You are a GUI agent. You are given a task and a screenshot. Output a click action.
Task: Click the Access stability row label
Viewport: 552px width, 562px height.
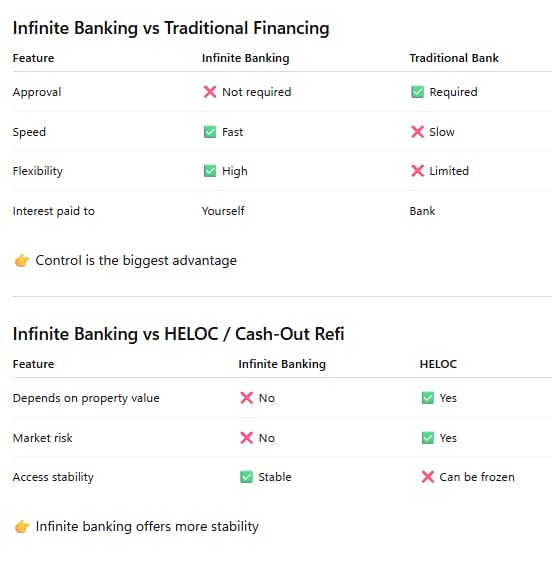click(x=53, y=477)
